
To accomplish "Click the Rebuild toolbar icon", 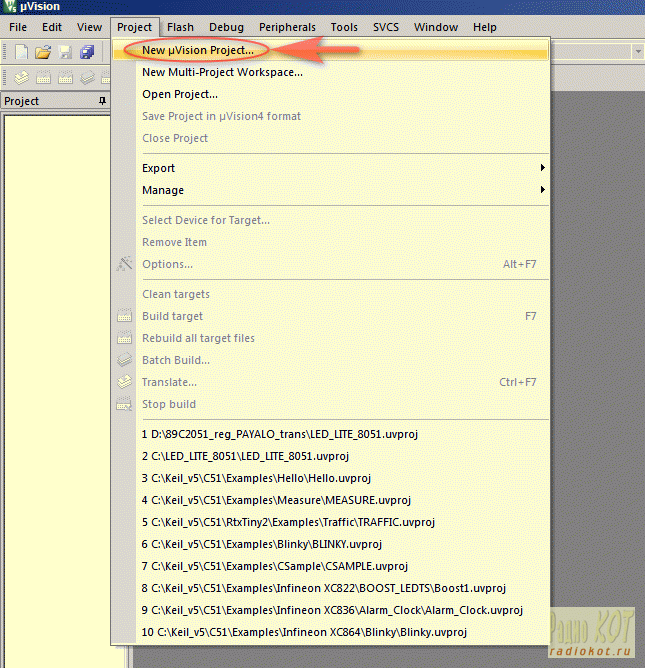I will coord(65,78).
